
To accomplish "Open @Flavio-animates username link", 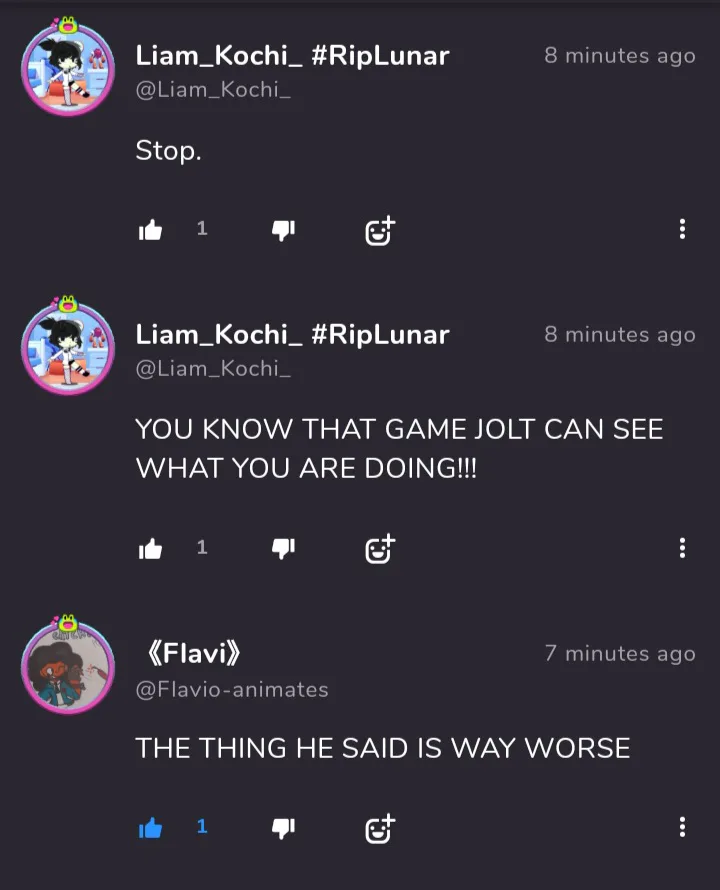I will 232,690.
